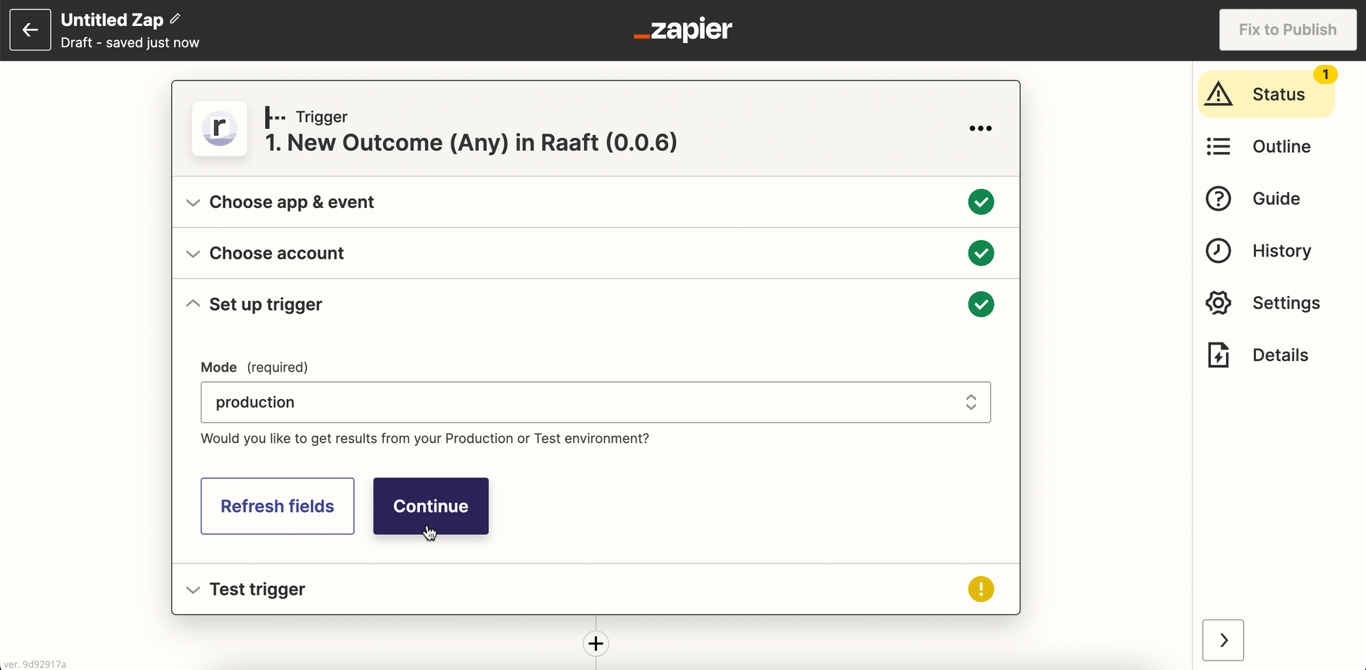Screen dimensions: 1366x670
Task: Click the yellow warning icon on Test trigger
Action: click(x=981, y=589)
